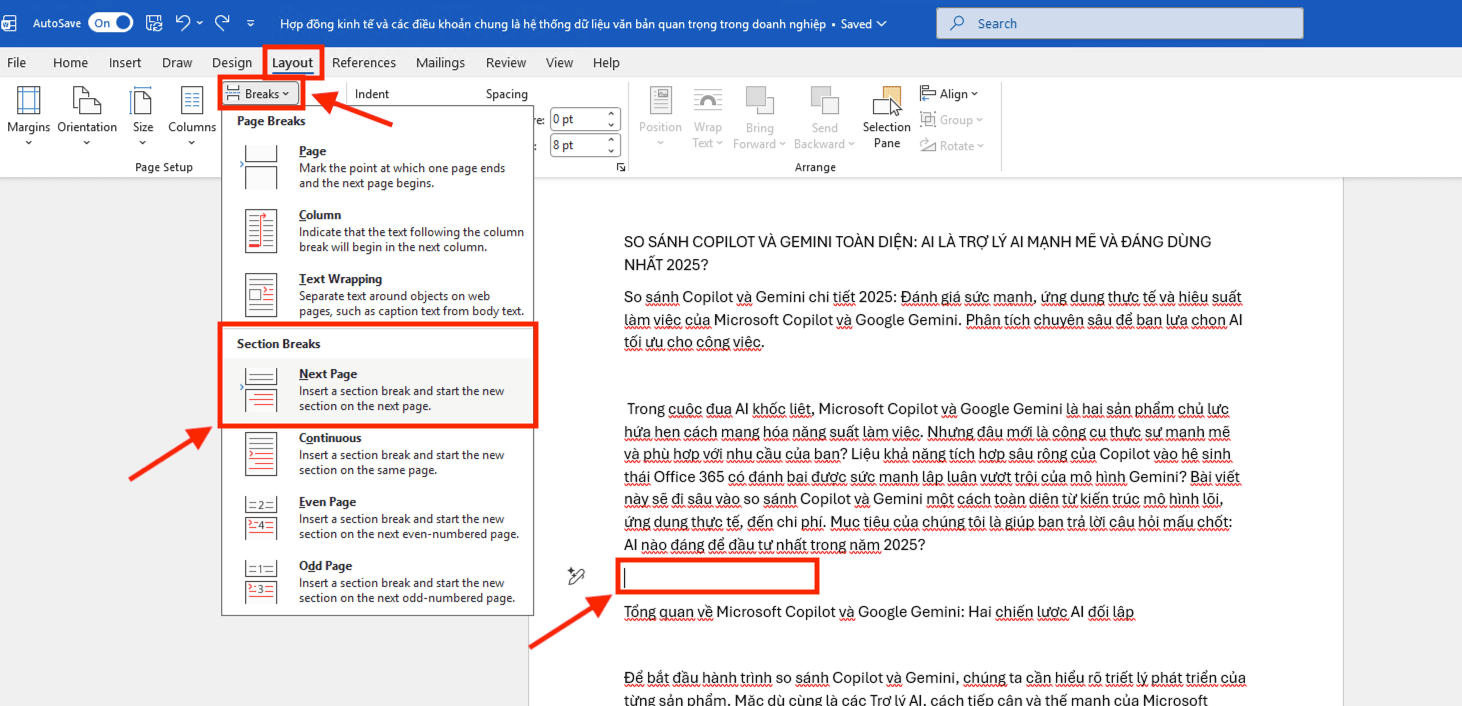Insert an Odd Page section break
The width and height of the screenshot is (1462, 706).
378,581
